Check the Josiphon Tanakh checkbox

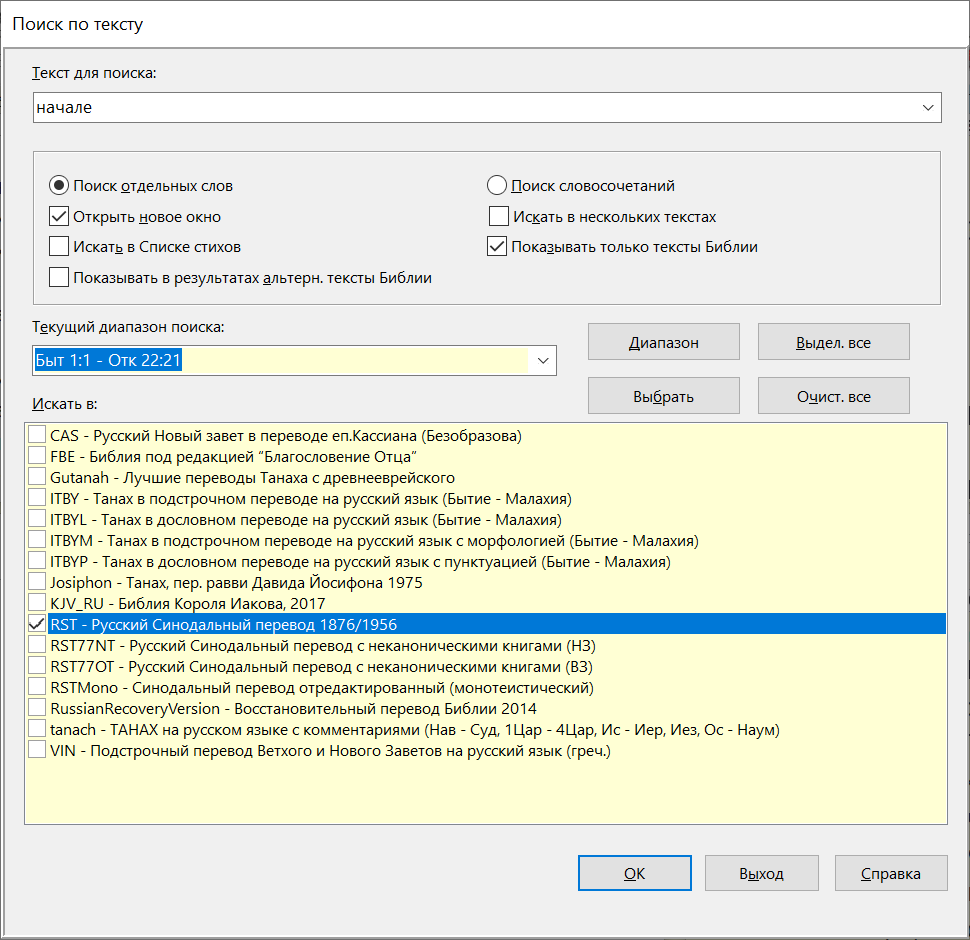[37, 582]
